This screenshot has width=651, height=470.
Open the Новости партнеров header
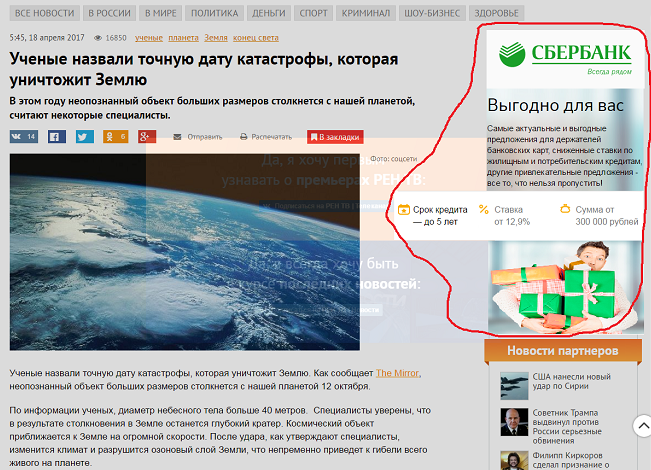point(563,351)
